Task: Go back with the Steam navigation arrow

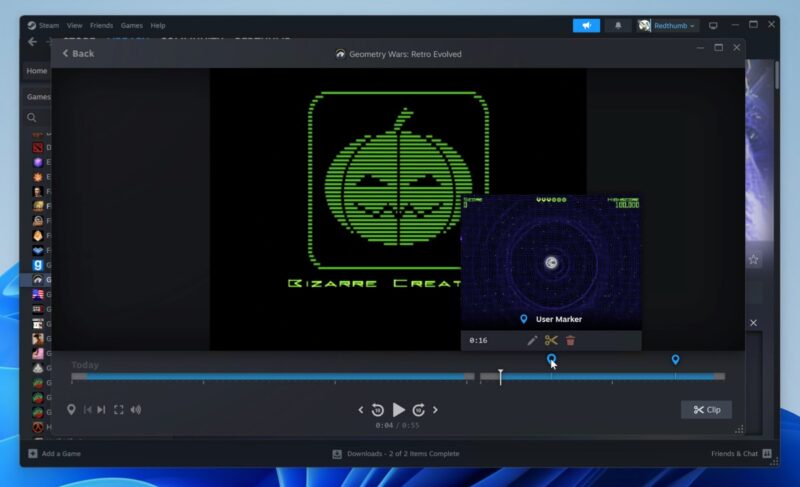Action: pos(33,42)
